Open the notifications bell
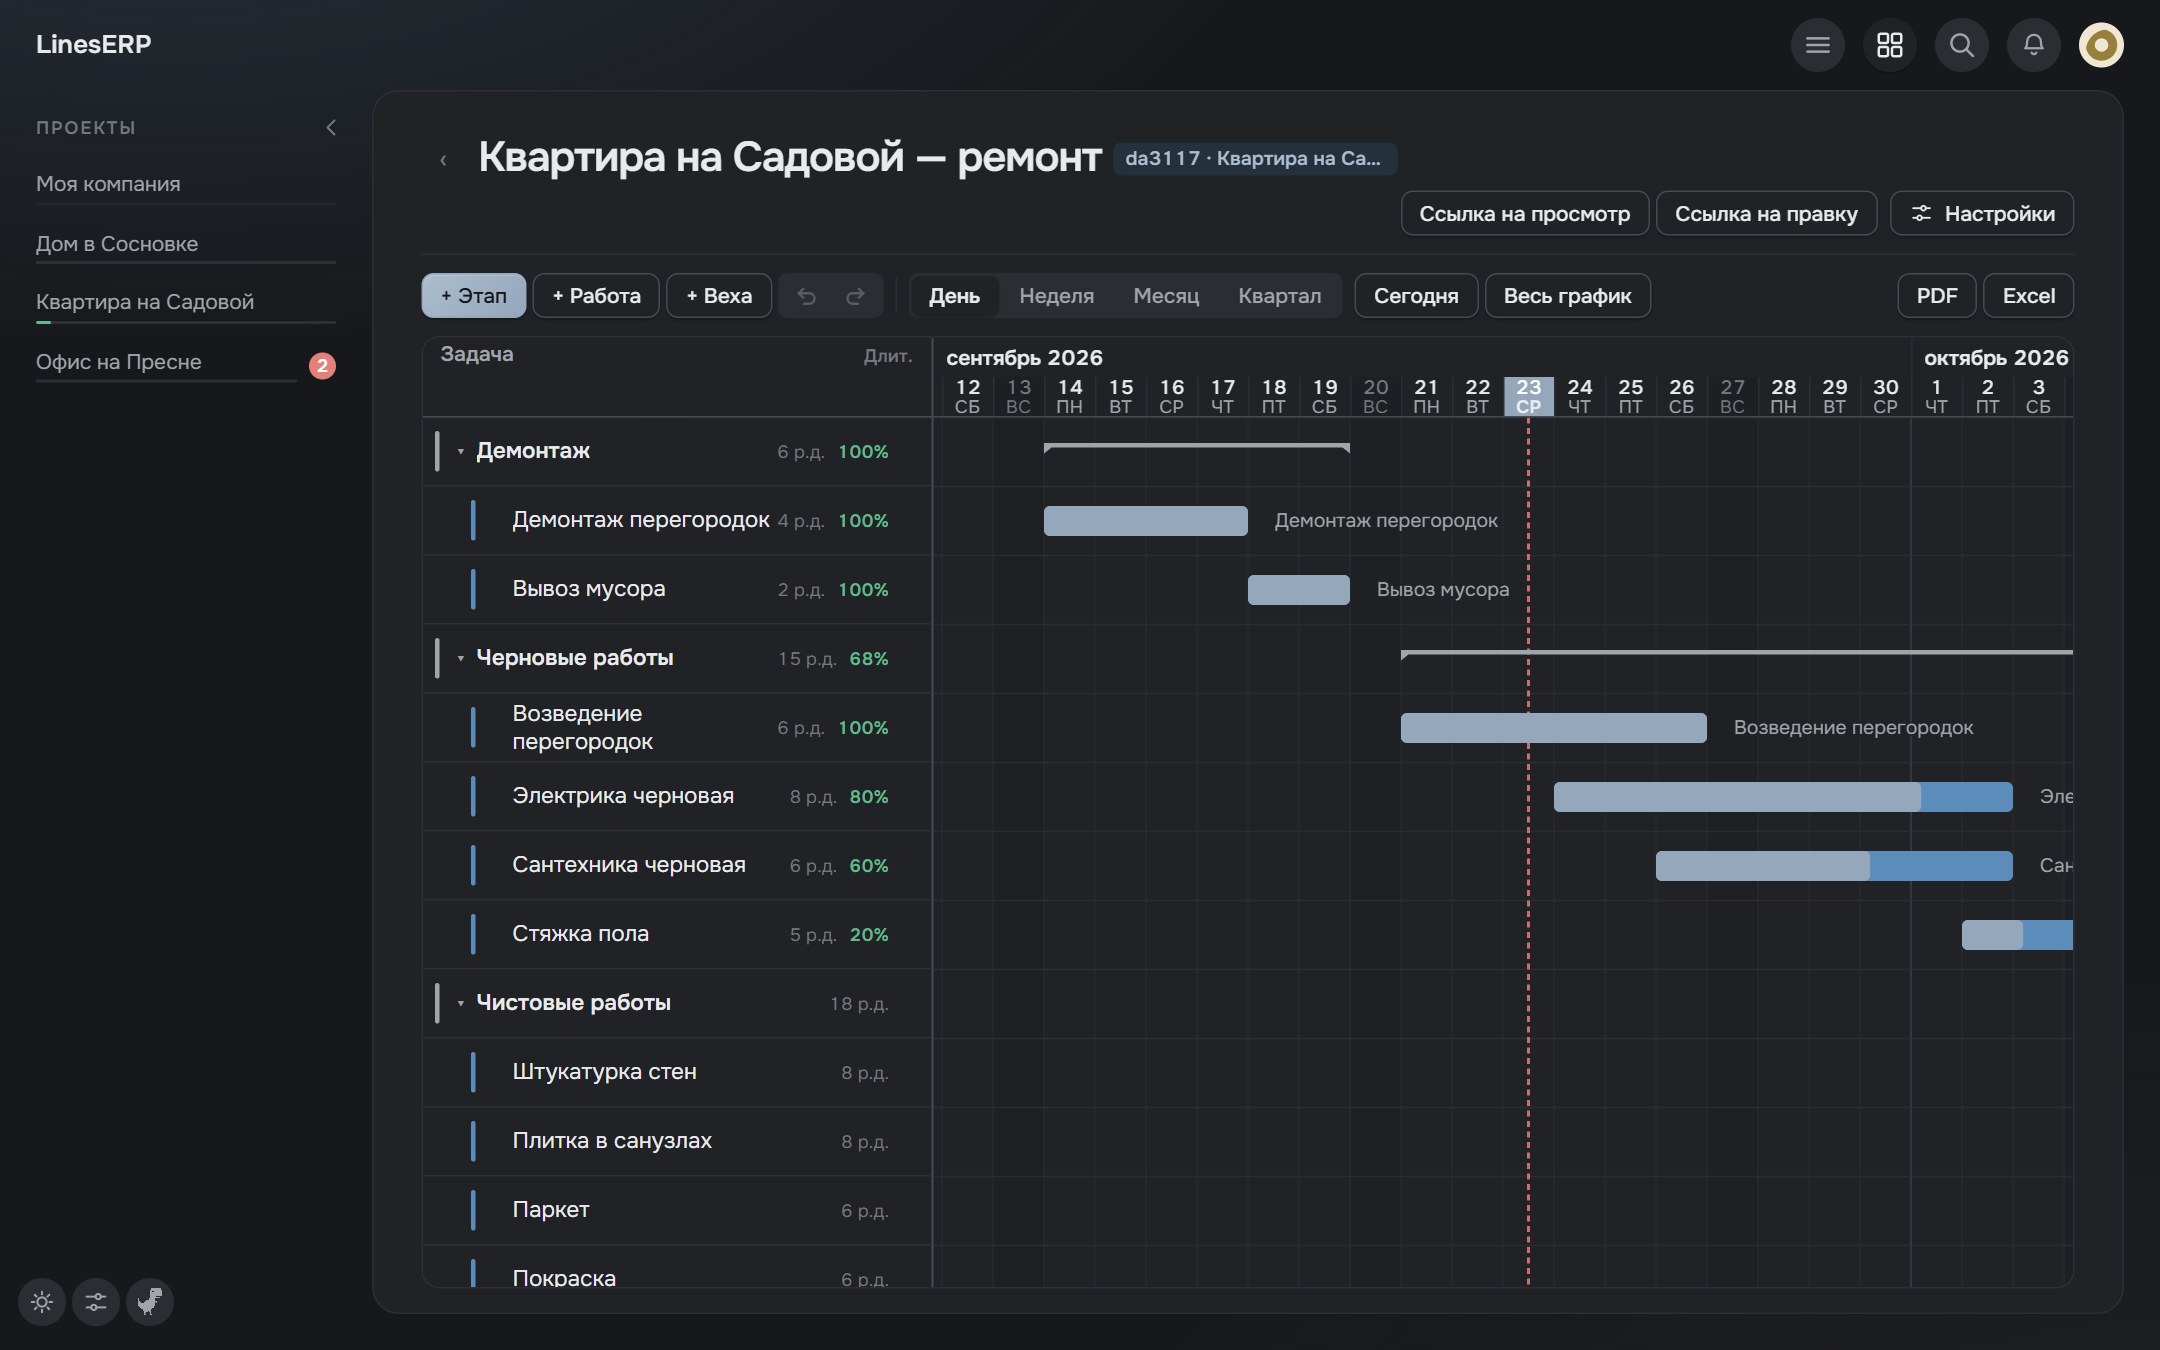2160x1350 pixels. (x=2033, y=45)
